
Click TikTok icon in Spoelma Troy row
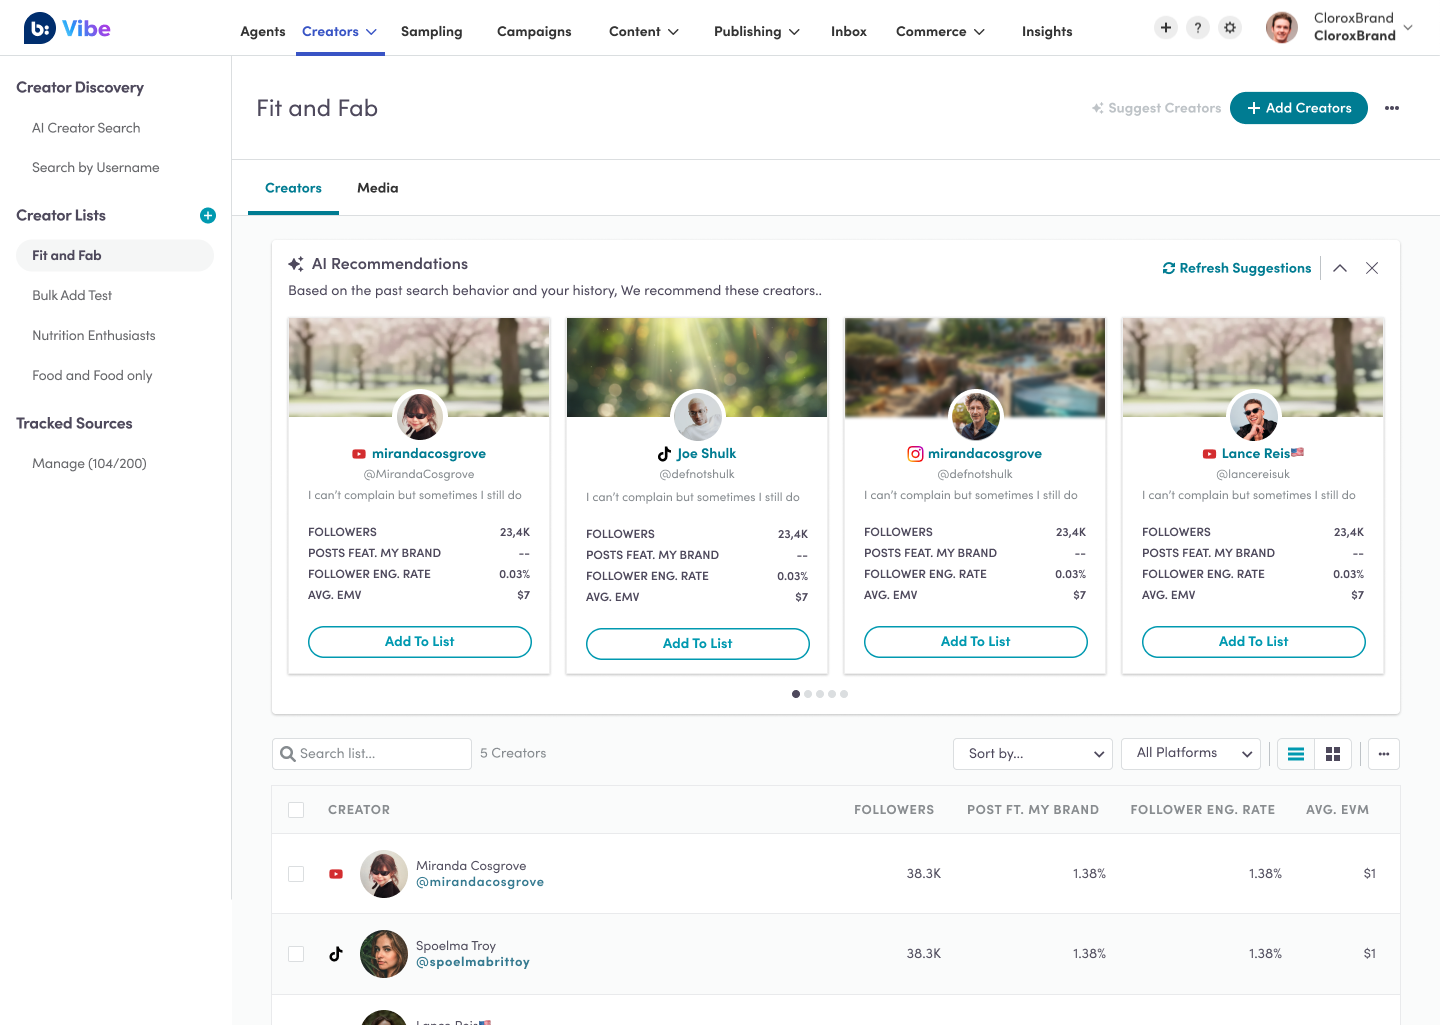[336, 954]
